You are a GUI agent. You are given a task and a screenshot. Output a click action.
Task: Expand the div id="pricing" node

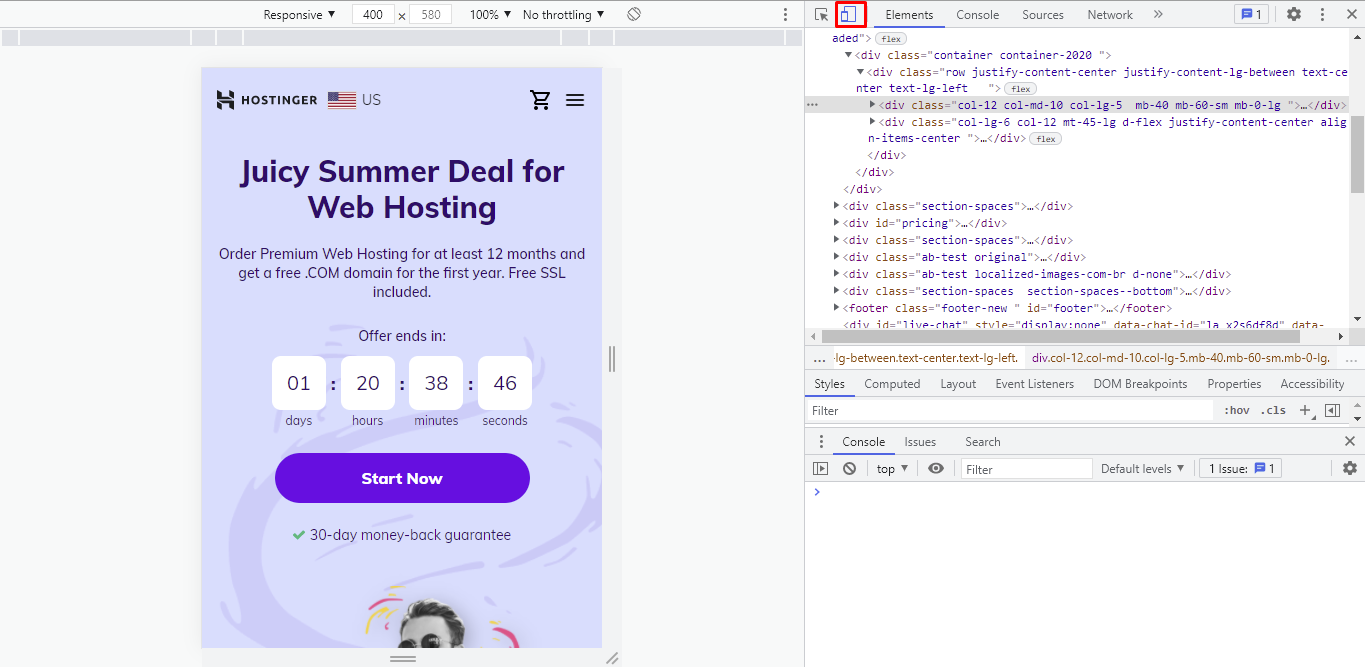tap(837, 223)
